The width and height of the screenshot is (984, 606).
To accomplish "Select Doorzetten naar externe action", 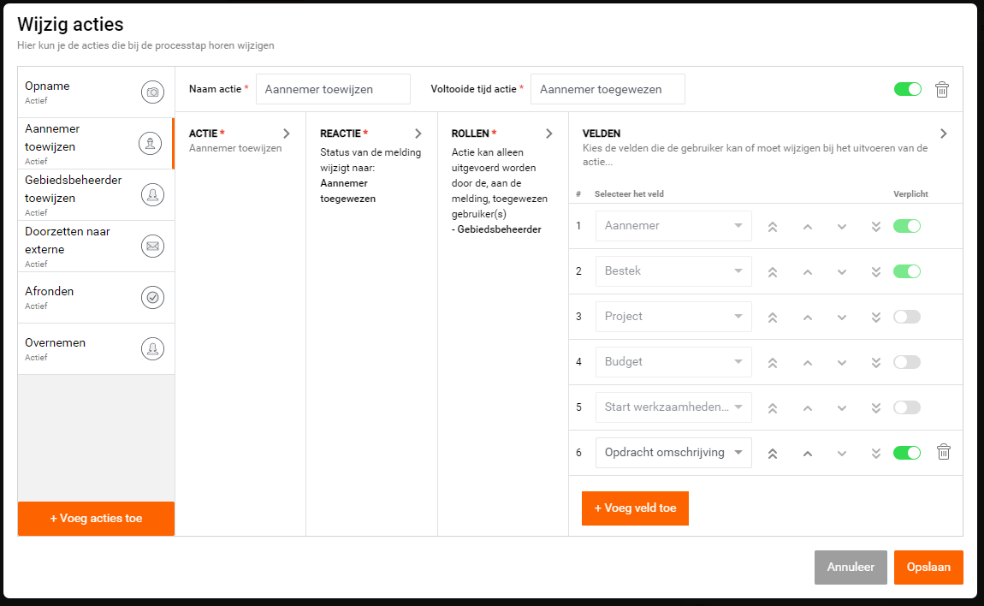I will coord(96,246).
